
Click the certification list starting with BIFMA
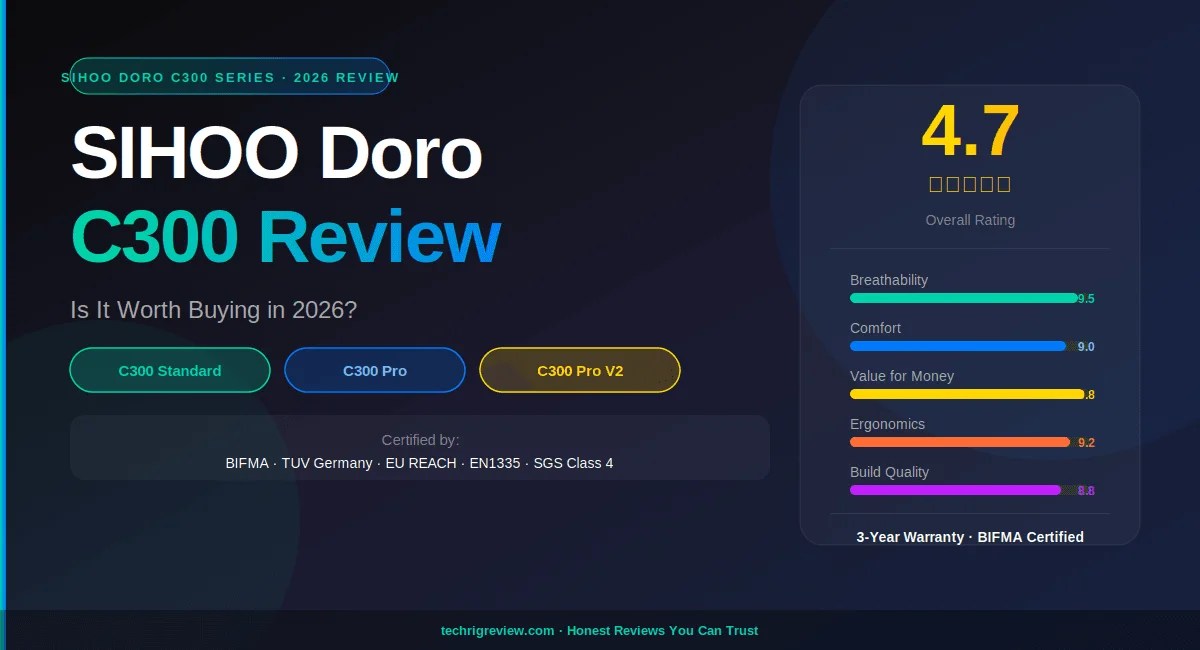[420, 463]
